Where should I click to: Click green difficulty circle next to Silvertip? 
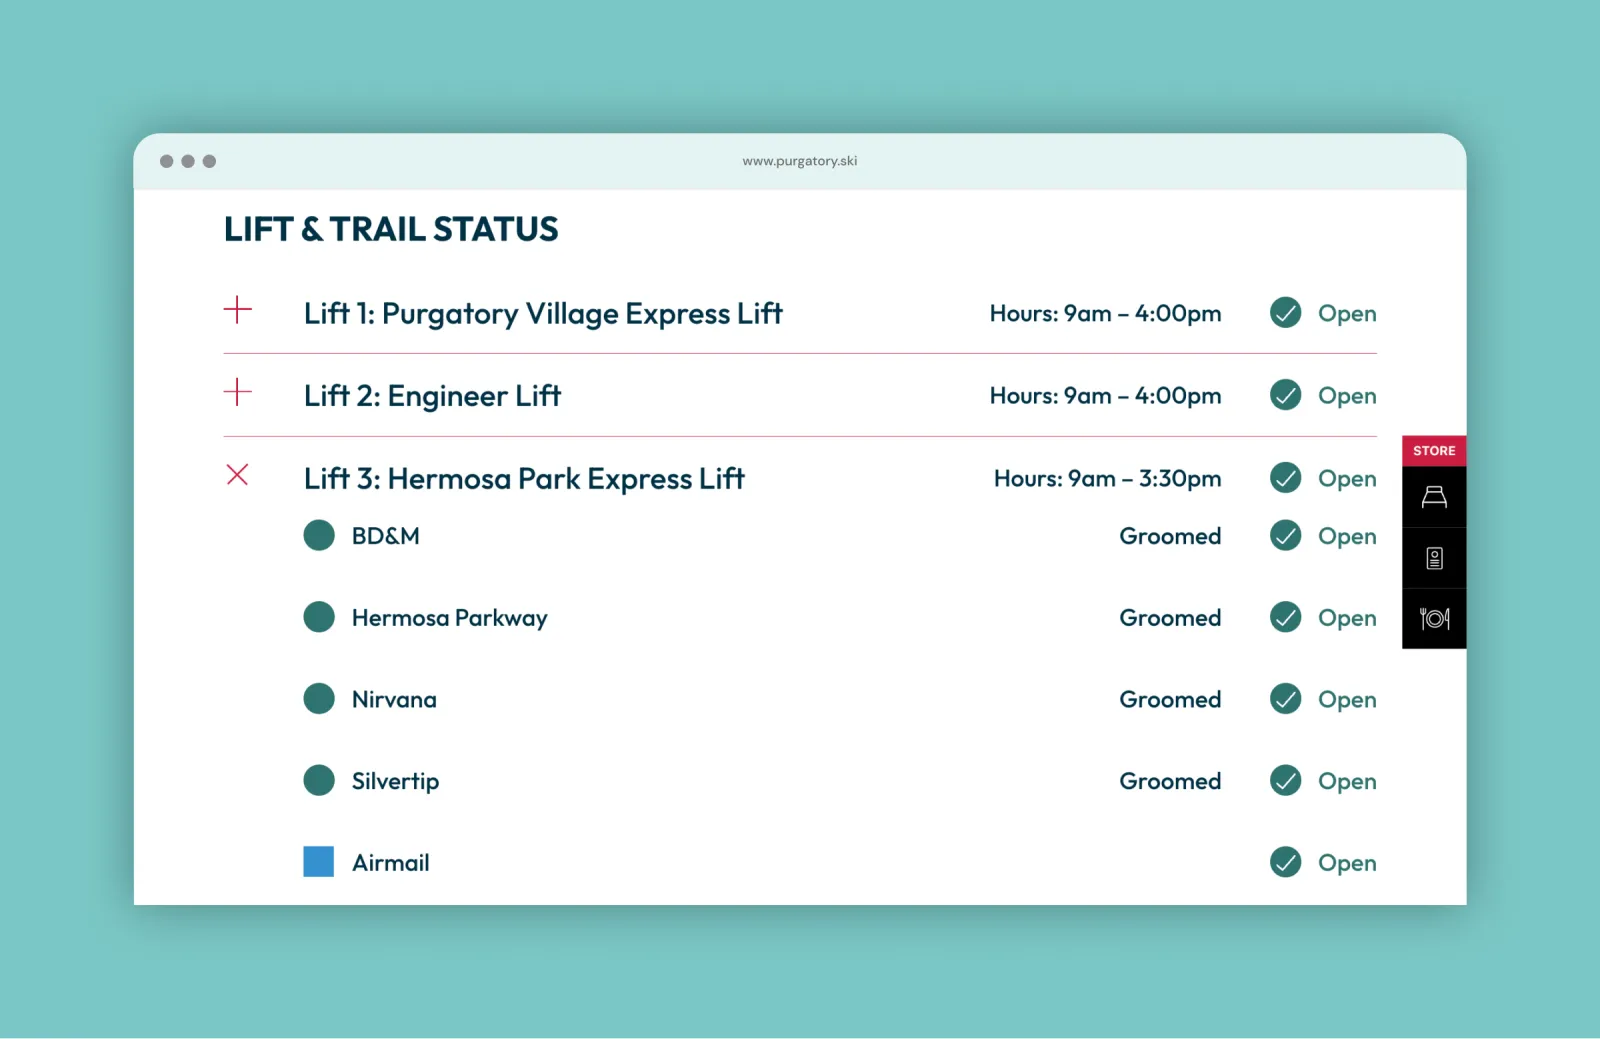click(319, 780)
